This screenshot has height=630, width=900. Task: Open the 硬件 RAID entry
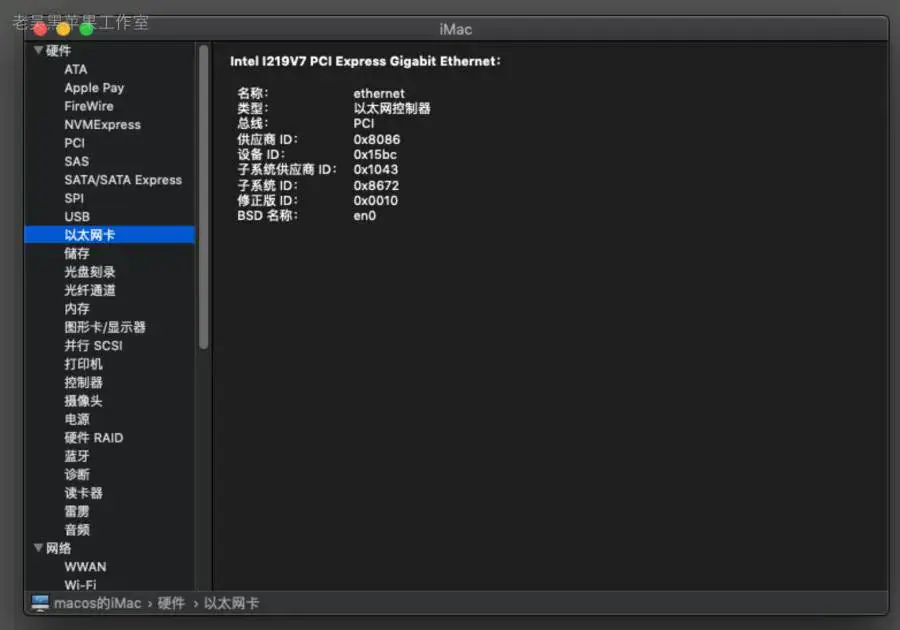click(94, 437)
